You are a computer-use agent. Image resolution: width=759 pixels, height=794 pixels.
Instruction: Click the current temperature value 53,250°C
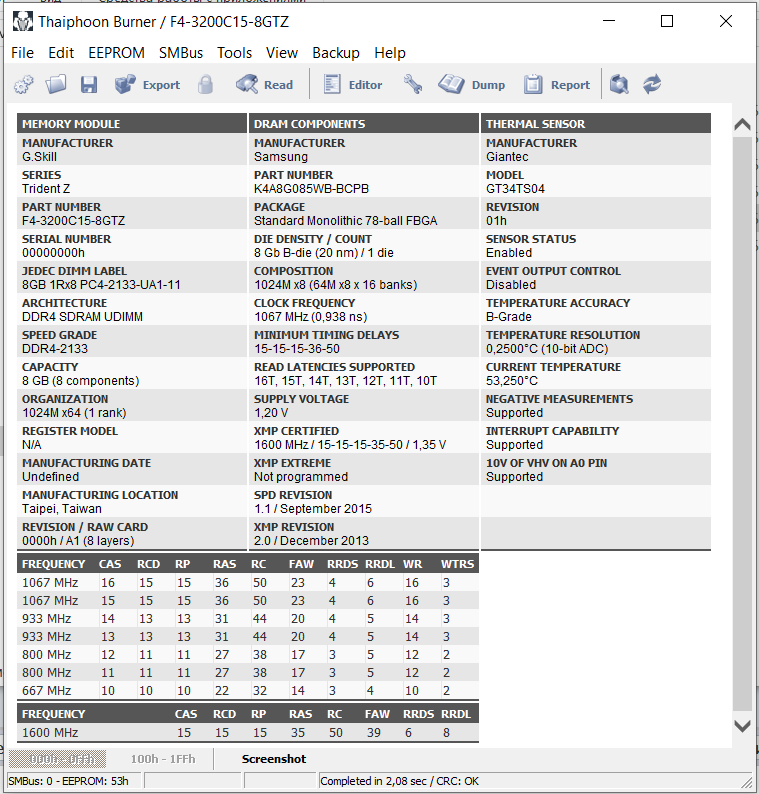point(512,381)
